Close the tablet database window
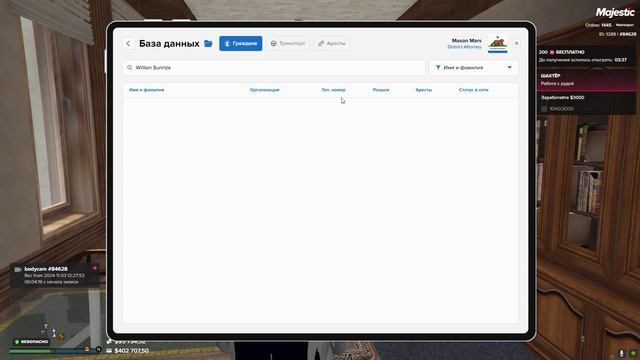 [x=516, y=43]
